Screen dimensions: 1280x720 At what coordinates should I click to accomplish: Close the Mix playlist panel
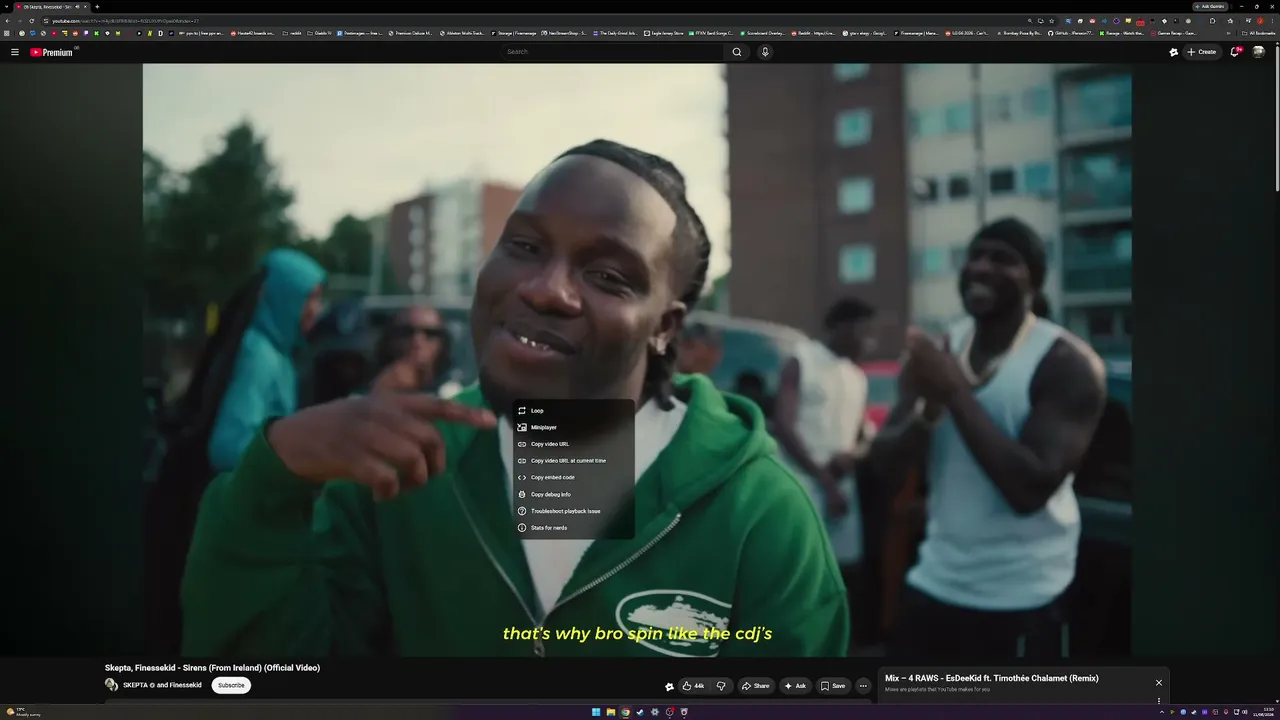coord(1159,683)
